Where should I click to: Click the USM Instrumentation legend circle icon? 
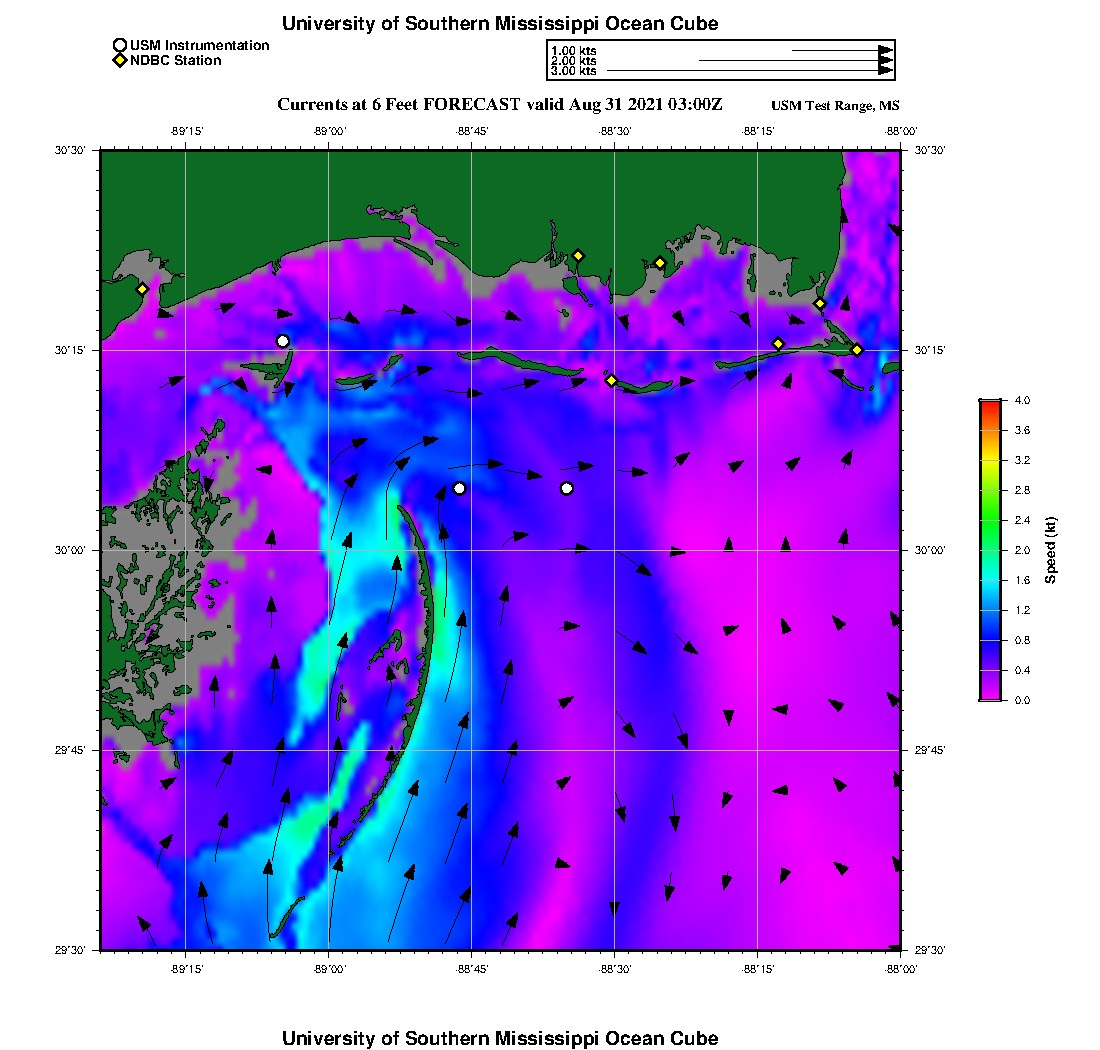[120, 46]
